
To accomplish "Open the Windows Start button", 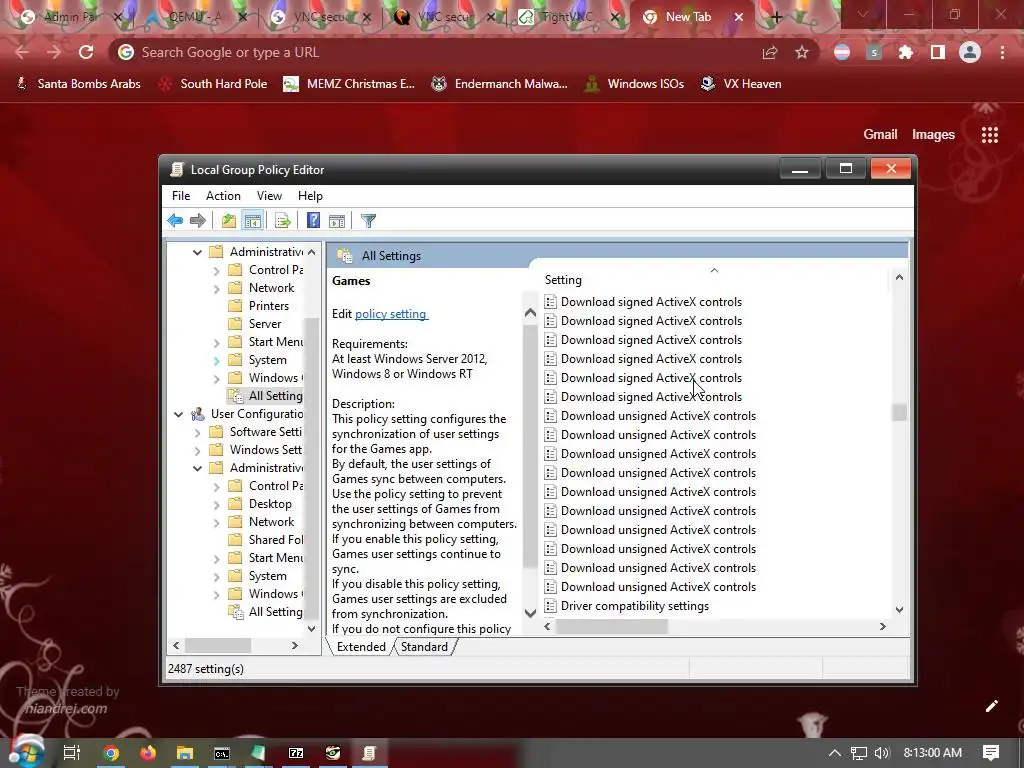I will (26, 752).
